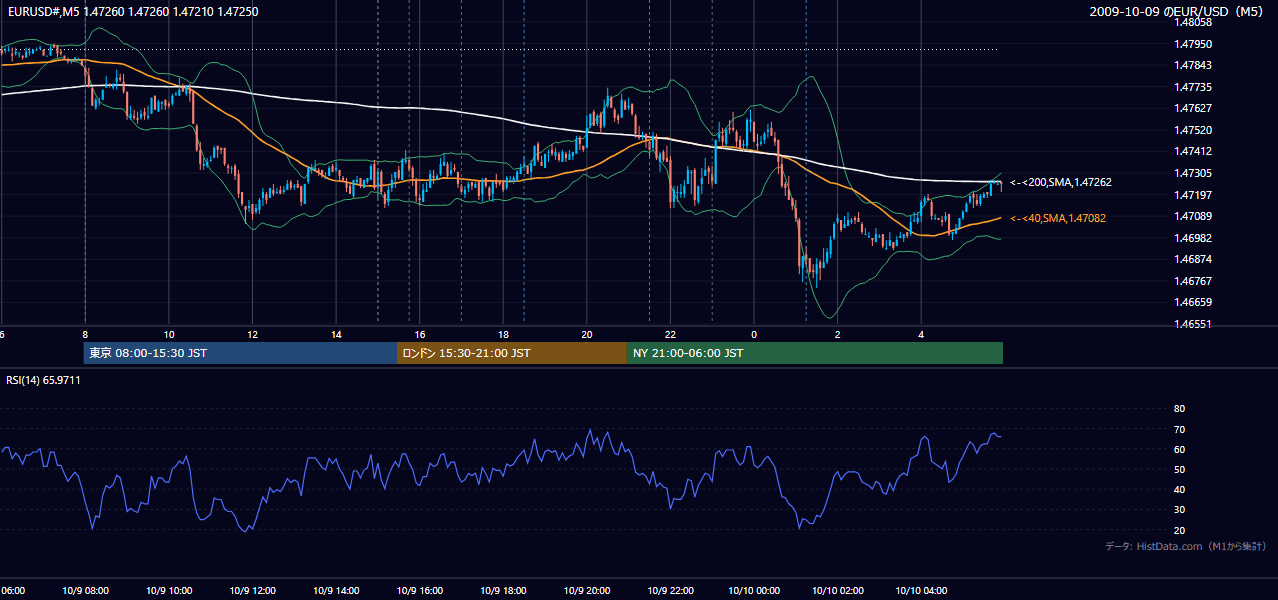Image resolution: width=1278 pixels, height=600 pixels.
Task: Click price axis label 1.47843
Action: point(1194,65)
